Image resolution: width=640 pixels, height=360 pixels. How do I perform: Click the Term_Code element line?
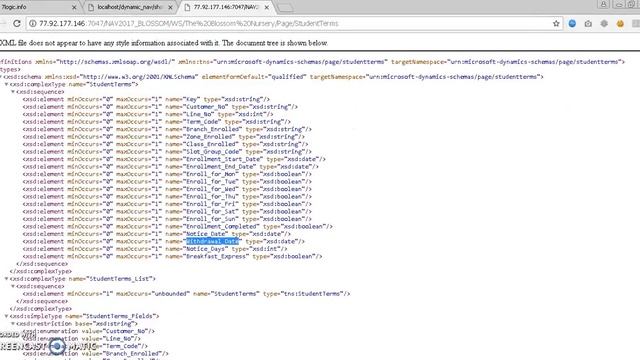157,122
